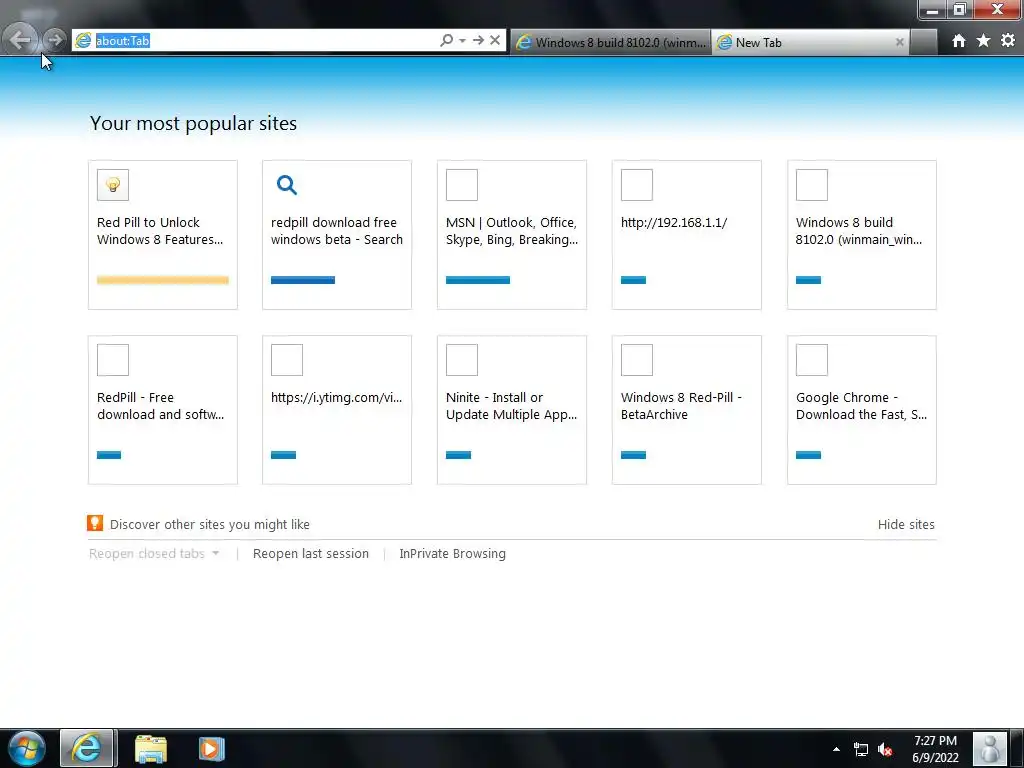Start InPrivate Browsing

(x=453, y=553)
